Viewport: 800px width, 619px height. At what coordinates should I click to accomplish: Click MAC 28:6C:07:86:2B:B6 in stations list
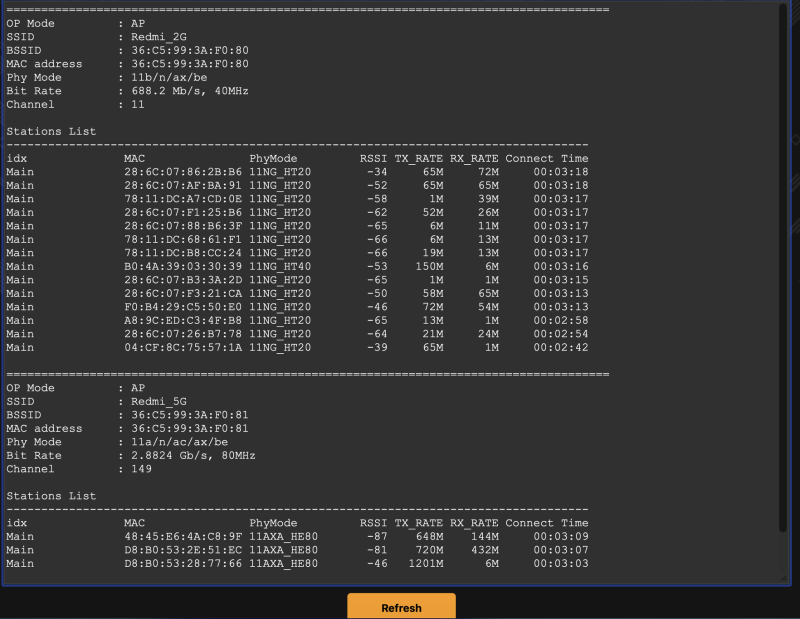coord(183,172)
